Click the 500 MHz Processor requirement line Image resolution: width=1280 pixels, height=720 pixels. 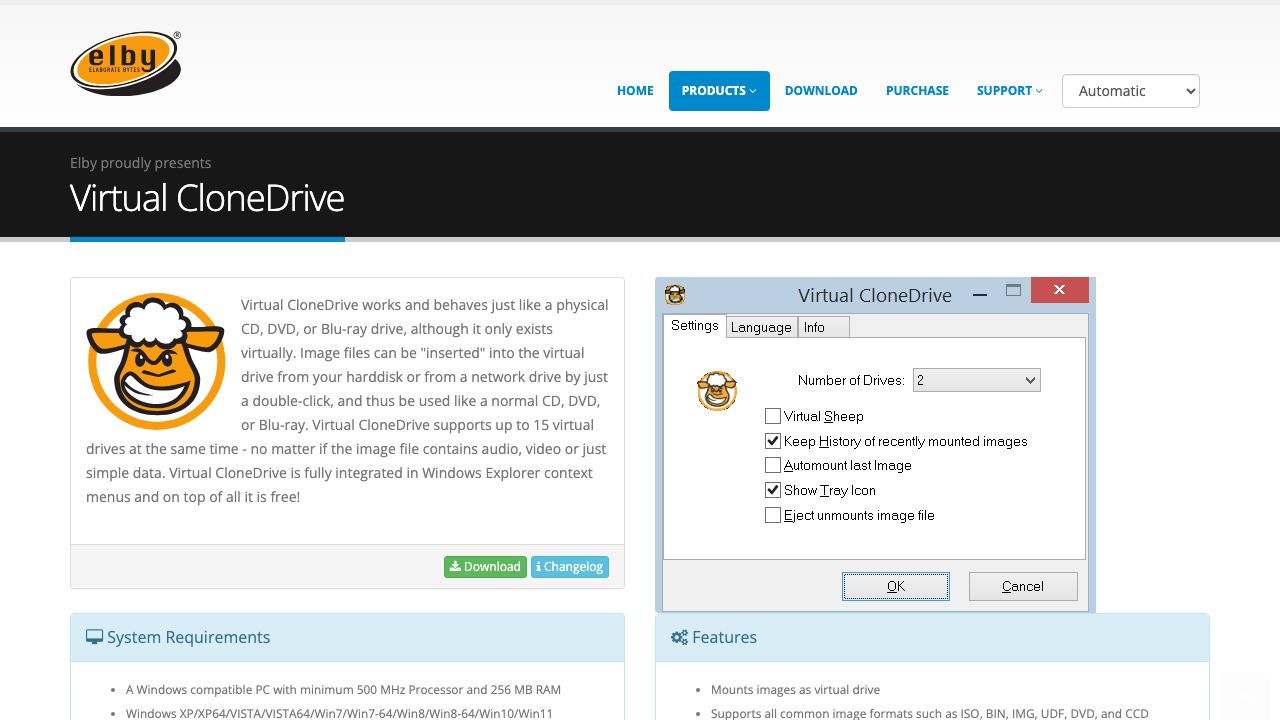pyautogui.click(x=343, y=690)
